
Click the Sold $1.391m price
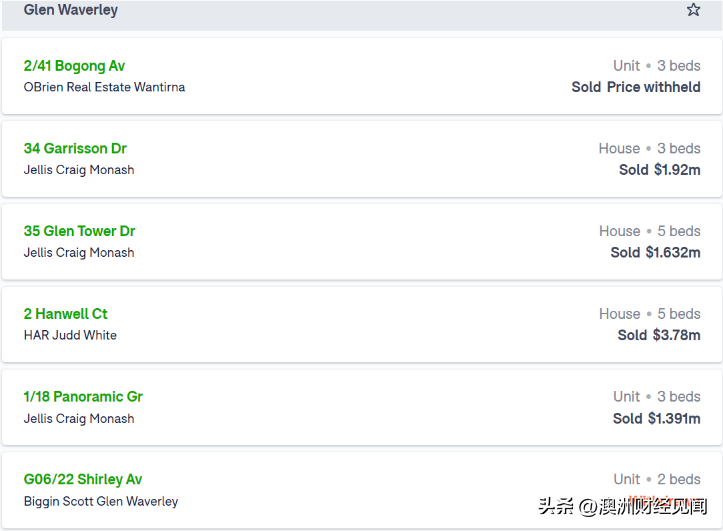tap(657, 419)
